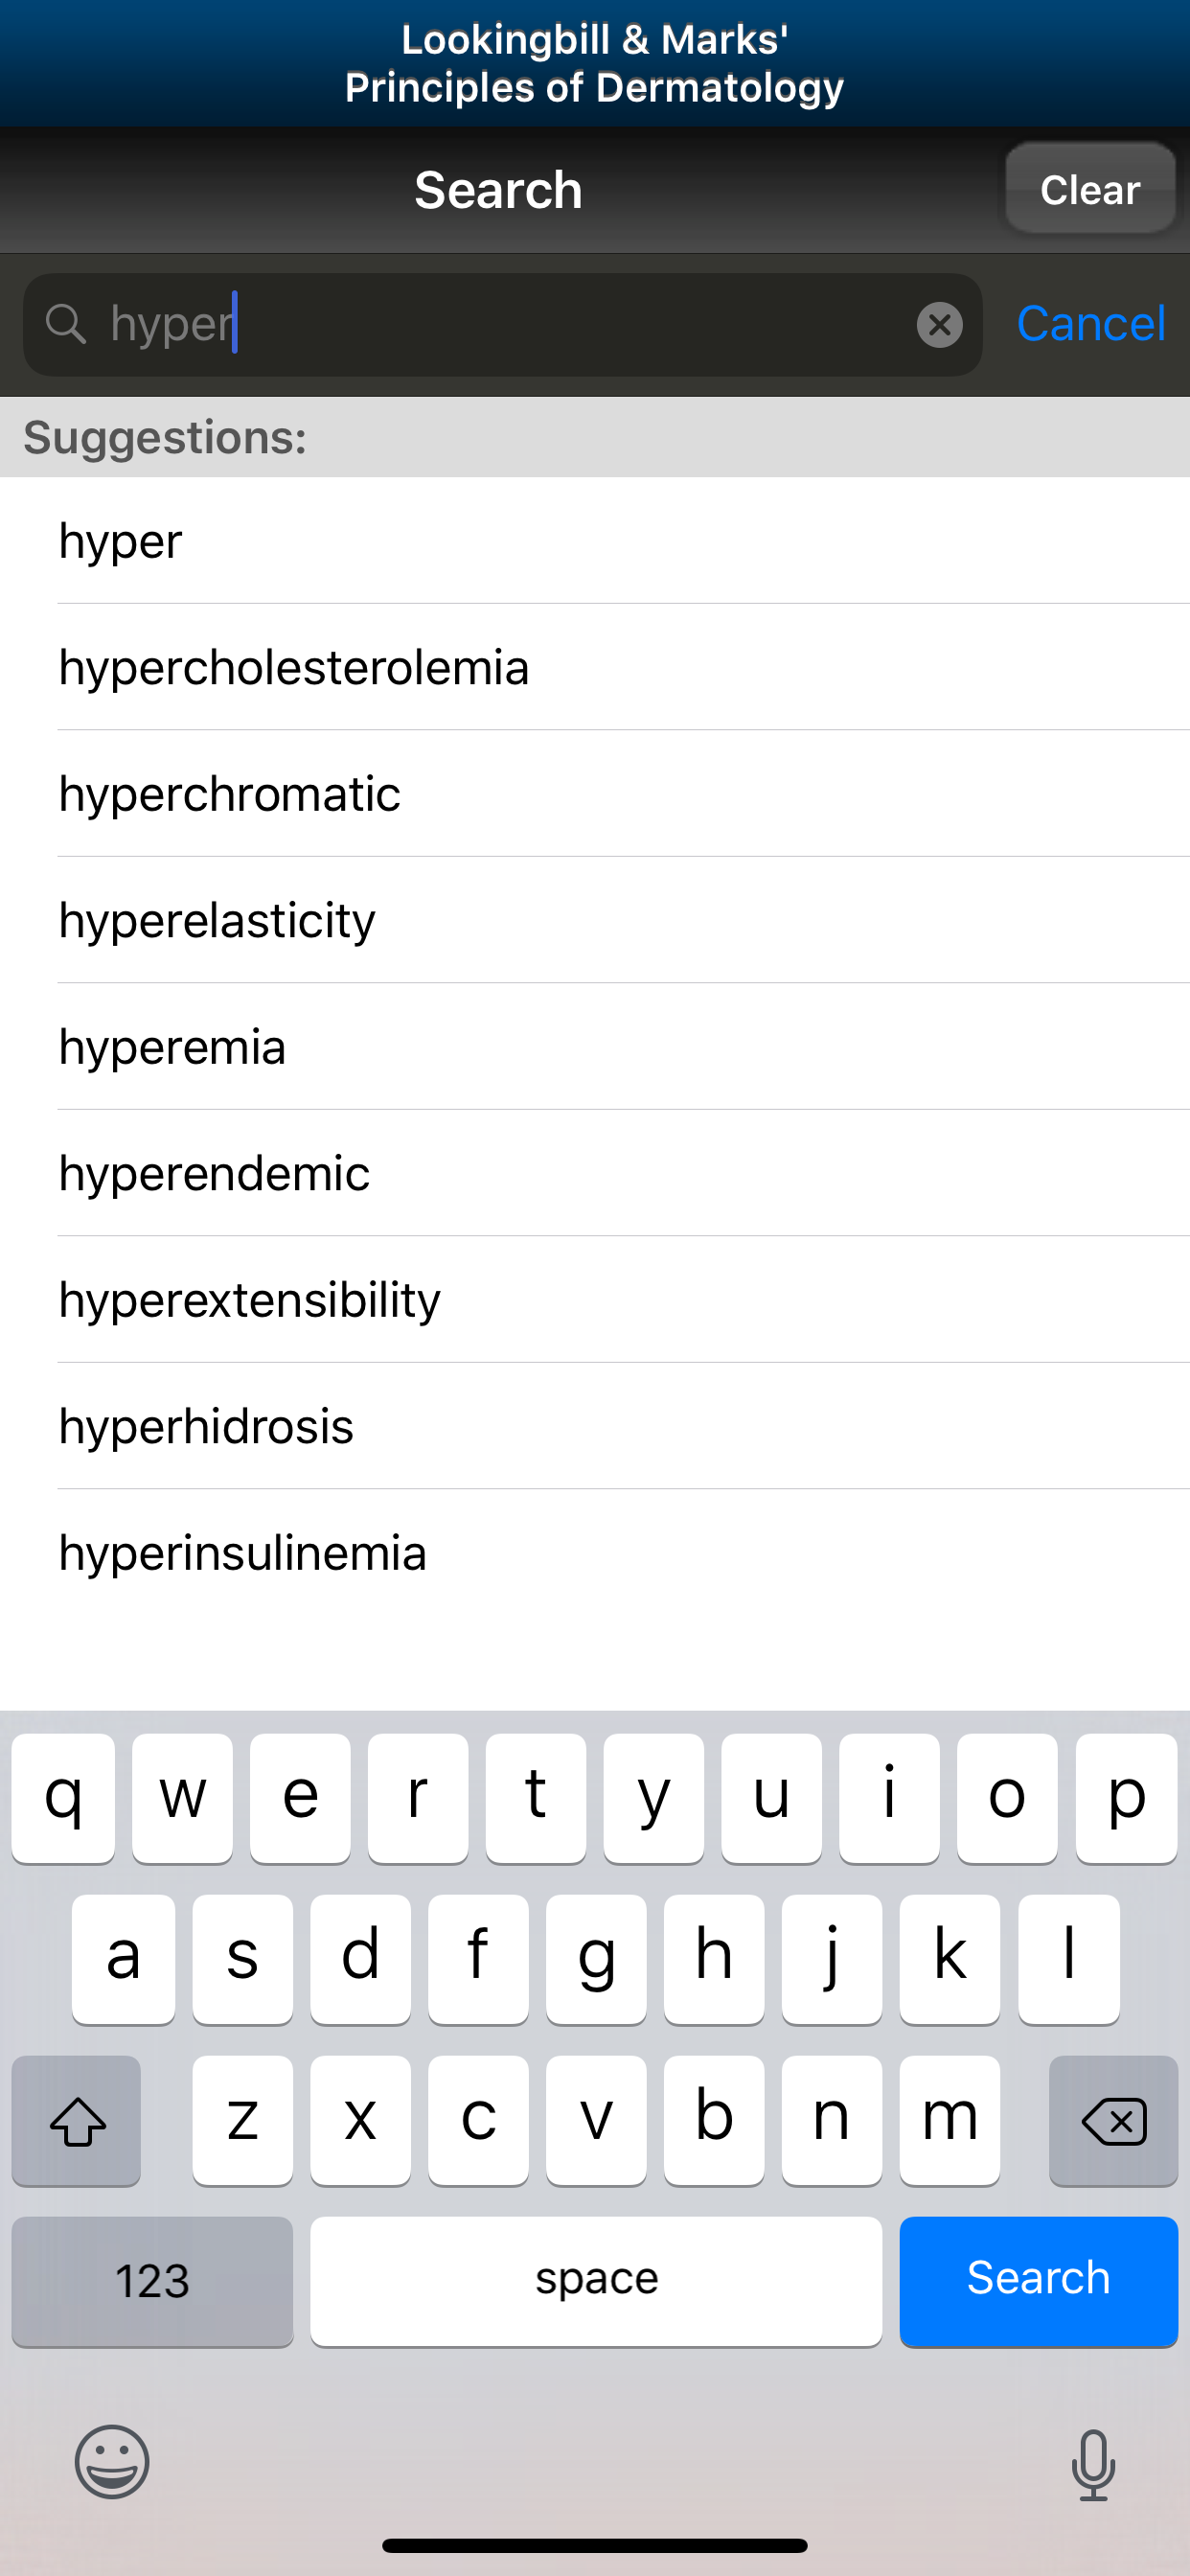Viewport: 1190px width, 2576px height.
Task: Cancel the search
Action: [1090, 324]
